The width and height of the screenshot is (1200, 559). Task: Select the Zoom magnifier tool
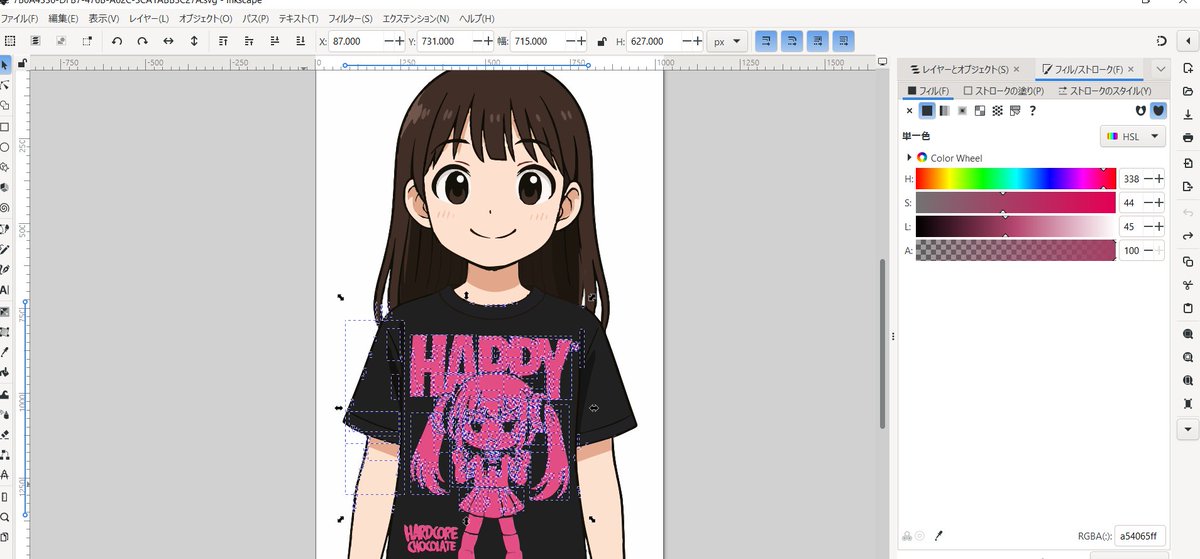tap(5, 517)
